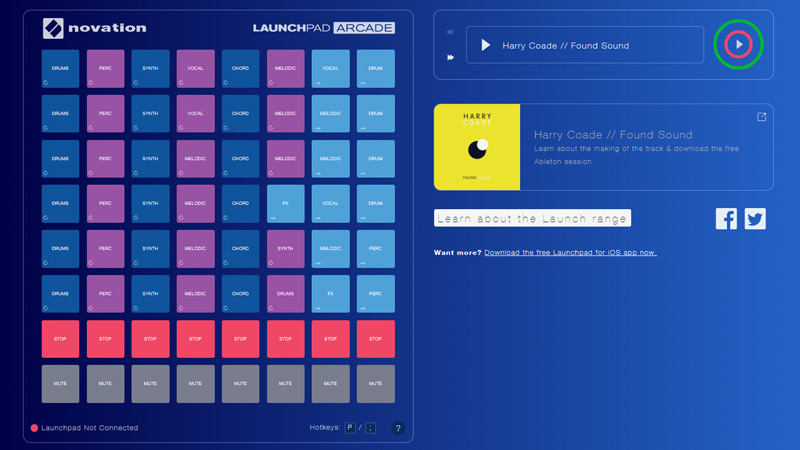
Task: Share on Facebook
Action: coord(726,219)
